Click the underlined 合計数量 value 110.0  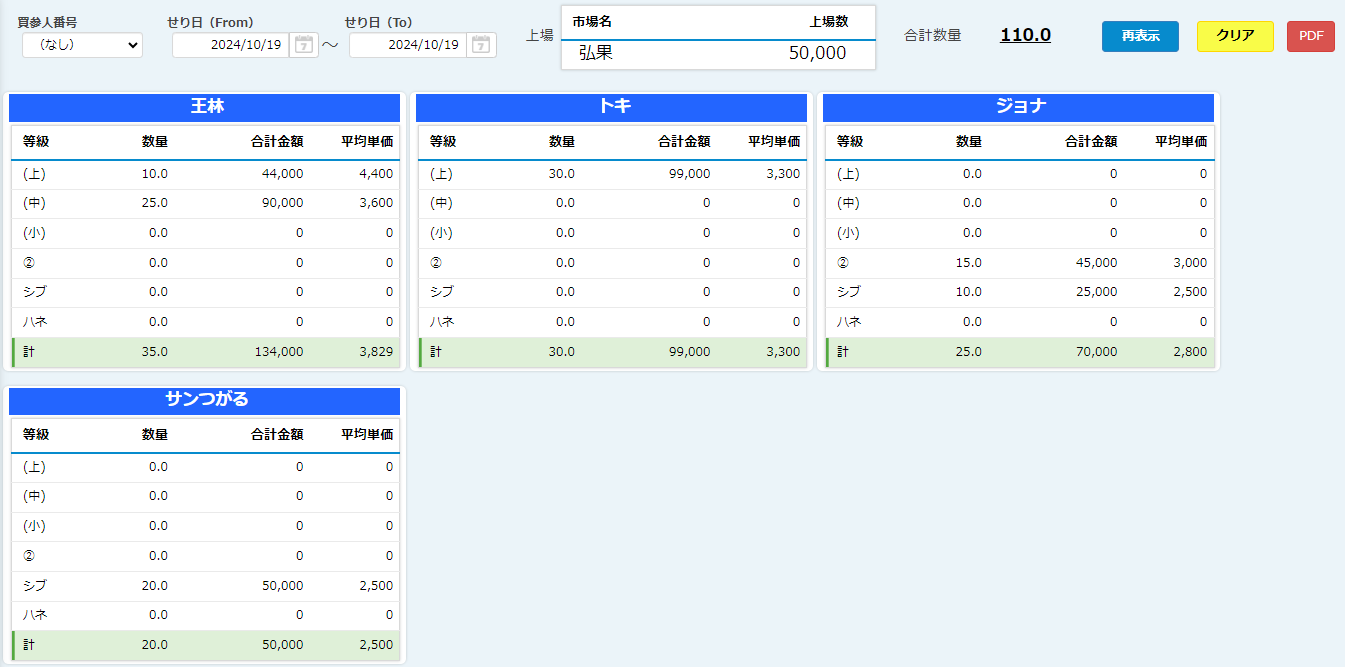coord(1025,35)
